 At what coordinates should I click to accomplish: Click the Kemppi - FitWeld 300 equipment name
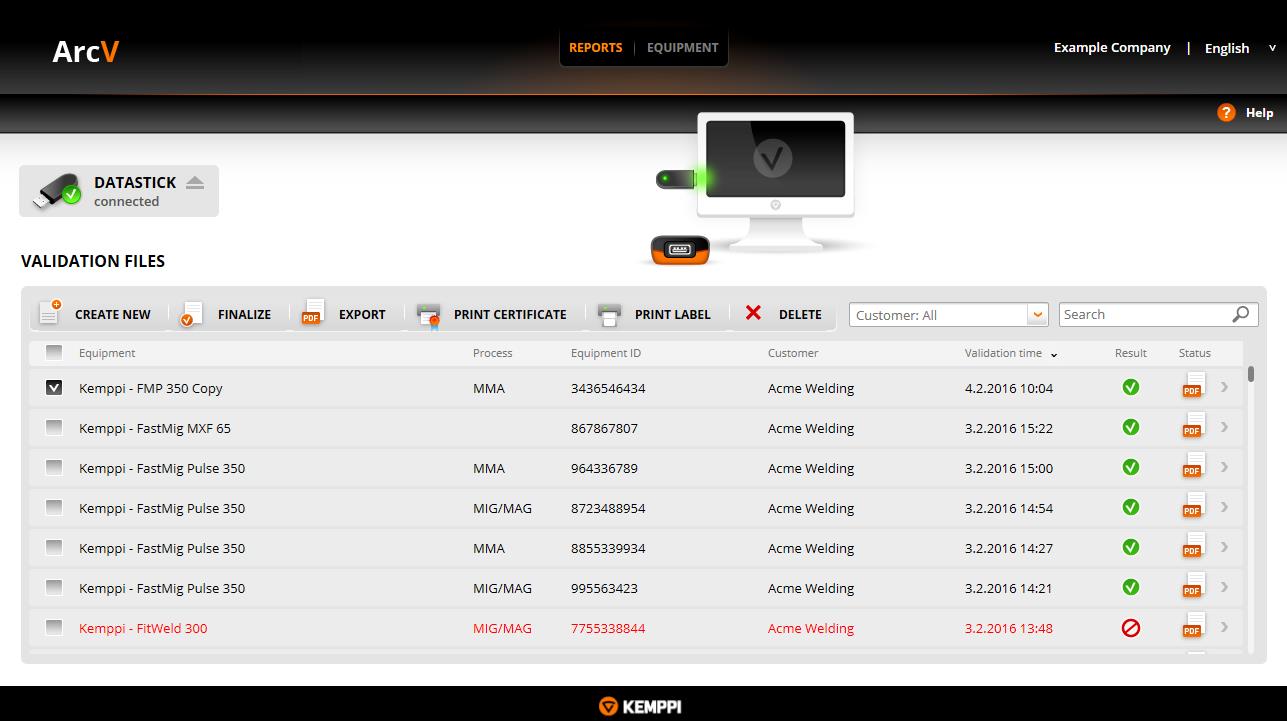pyautogui.click(x=143, y=628)
